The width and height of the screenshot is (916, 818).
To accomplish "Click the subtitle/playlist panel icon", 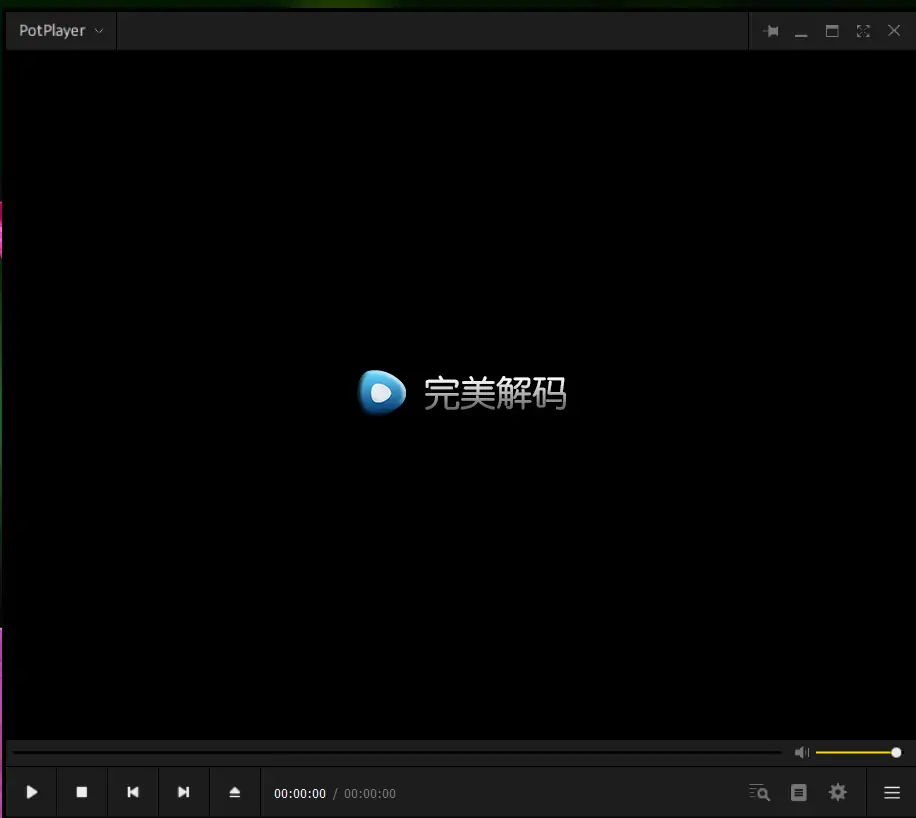I will [798, 792].
